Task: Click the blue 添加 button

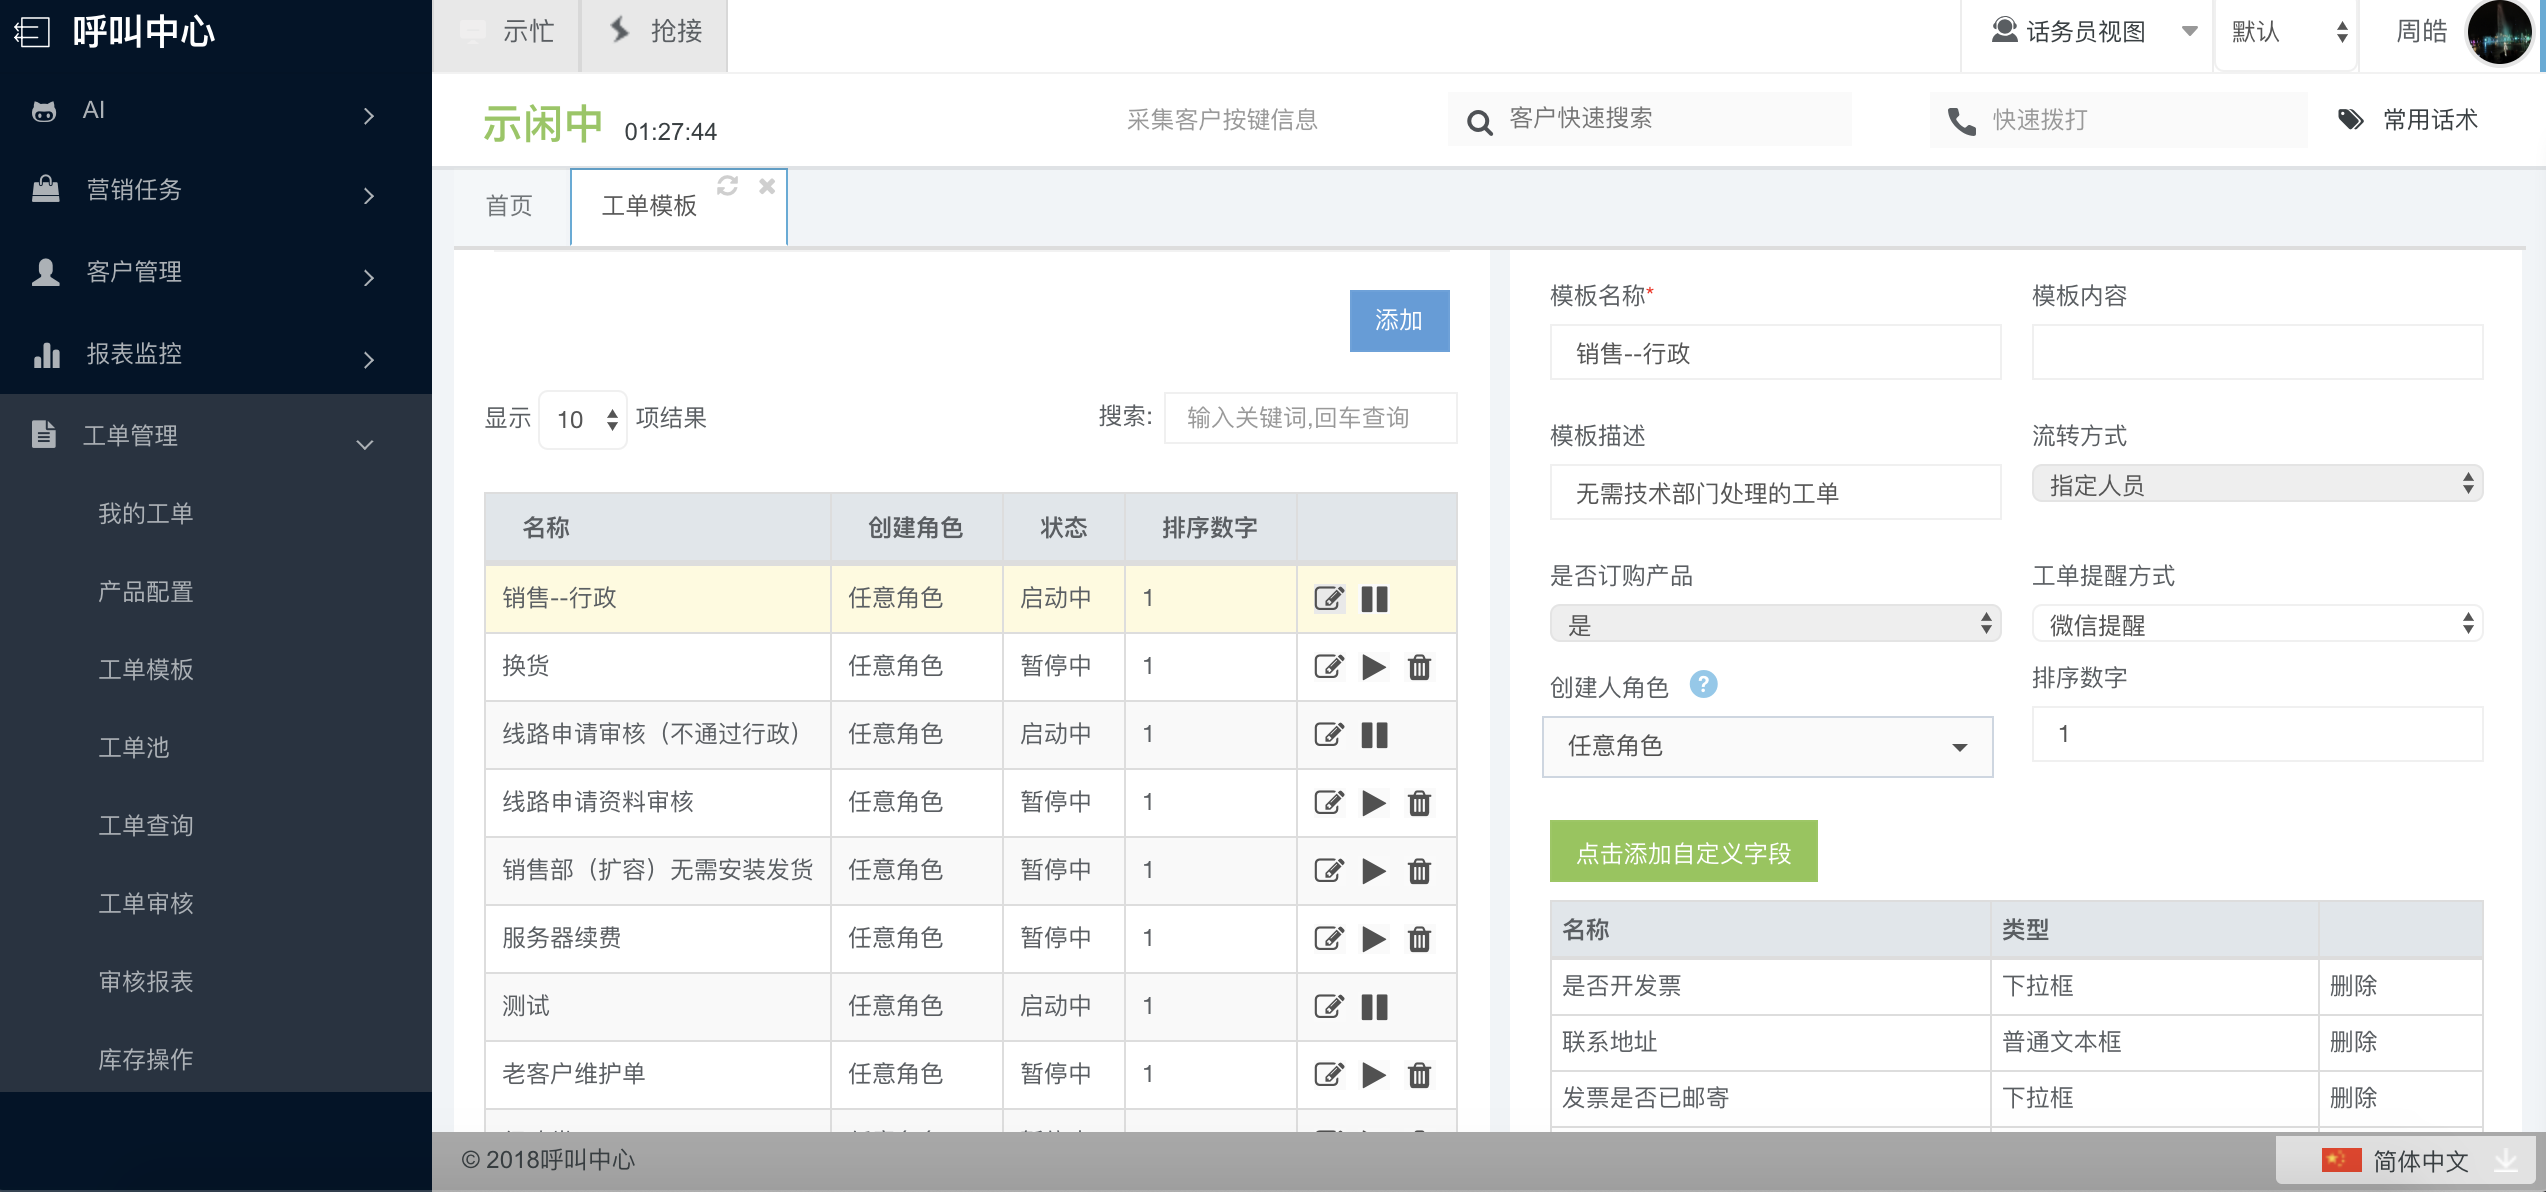Action: pos(1398,321)
